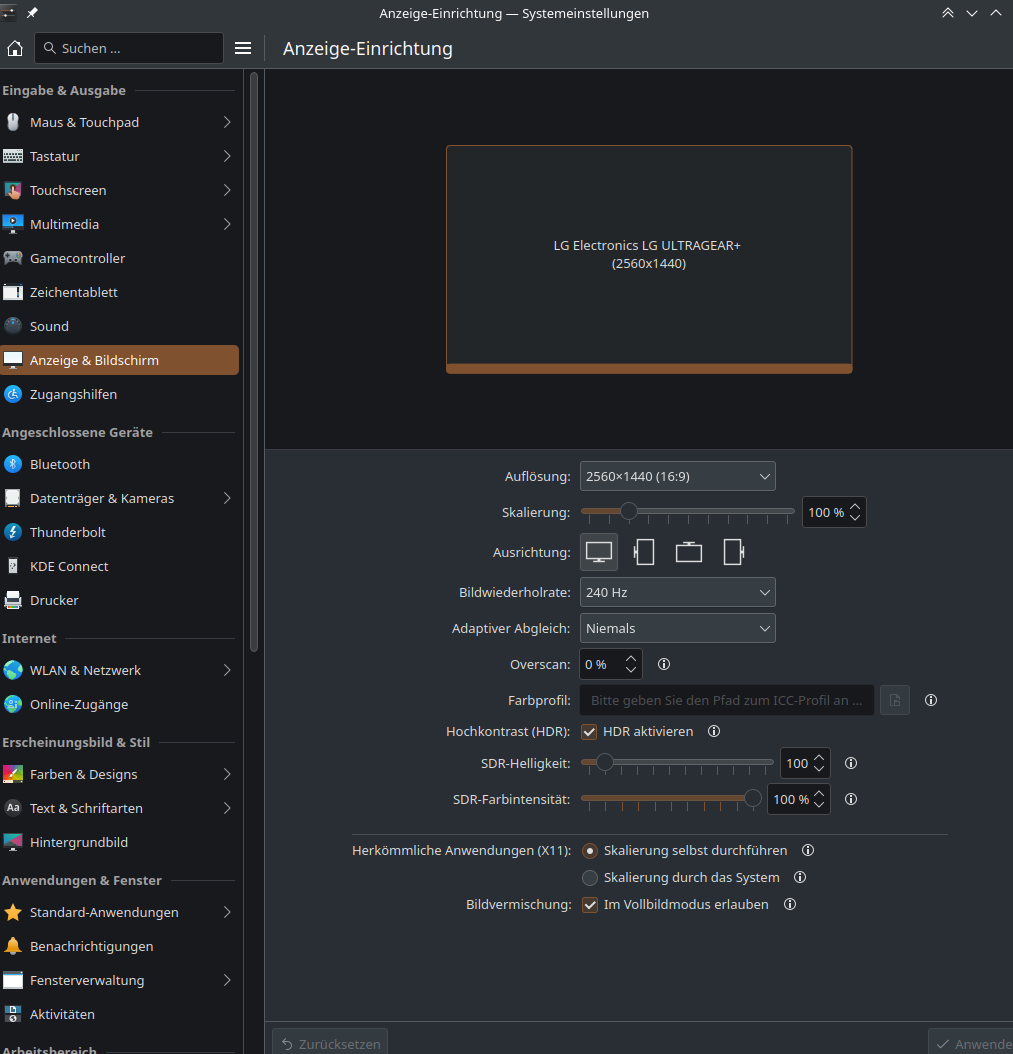Image resolution: width=1013 pixels, height=1054 pixels.
Task: Show info about Skalierung selbst durchführen
Action: tap(808, 850)
